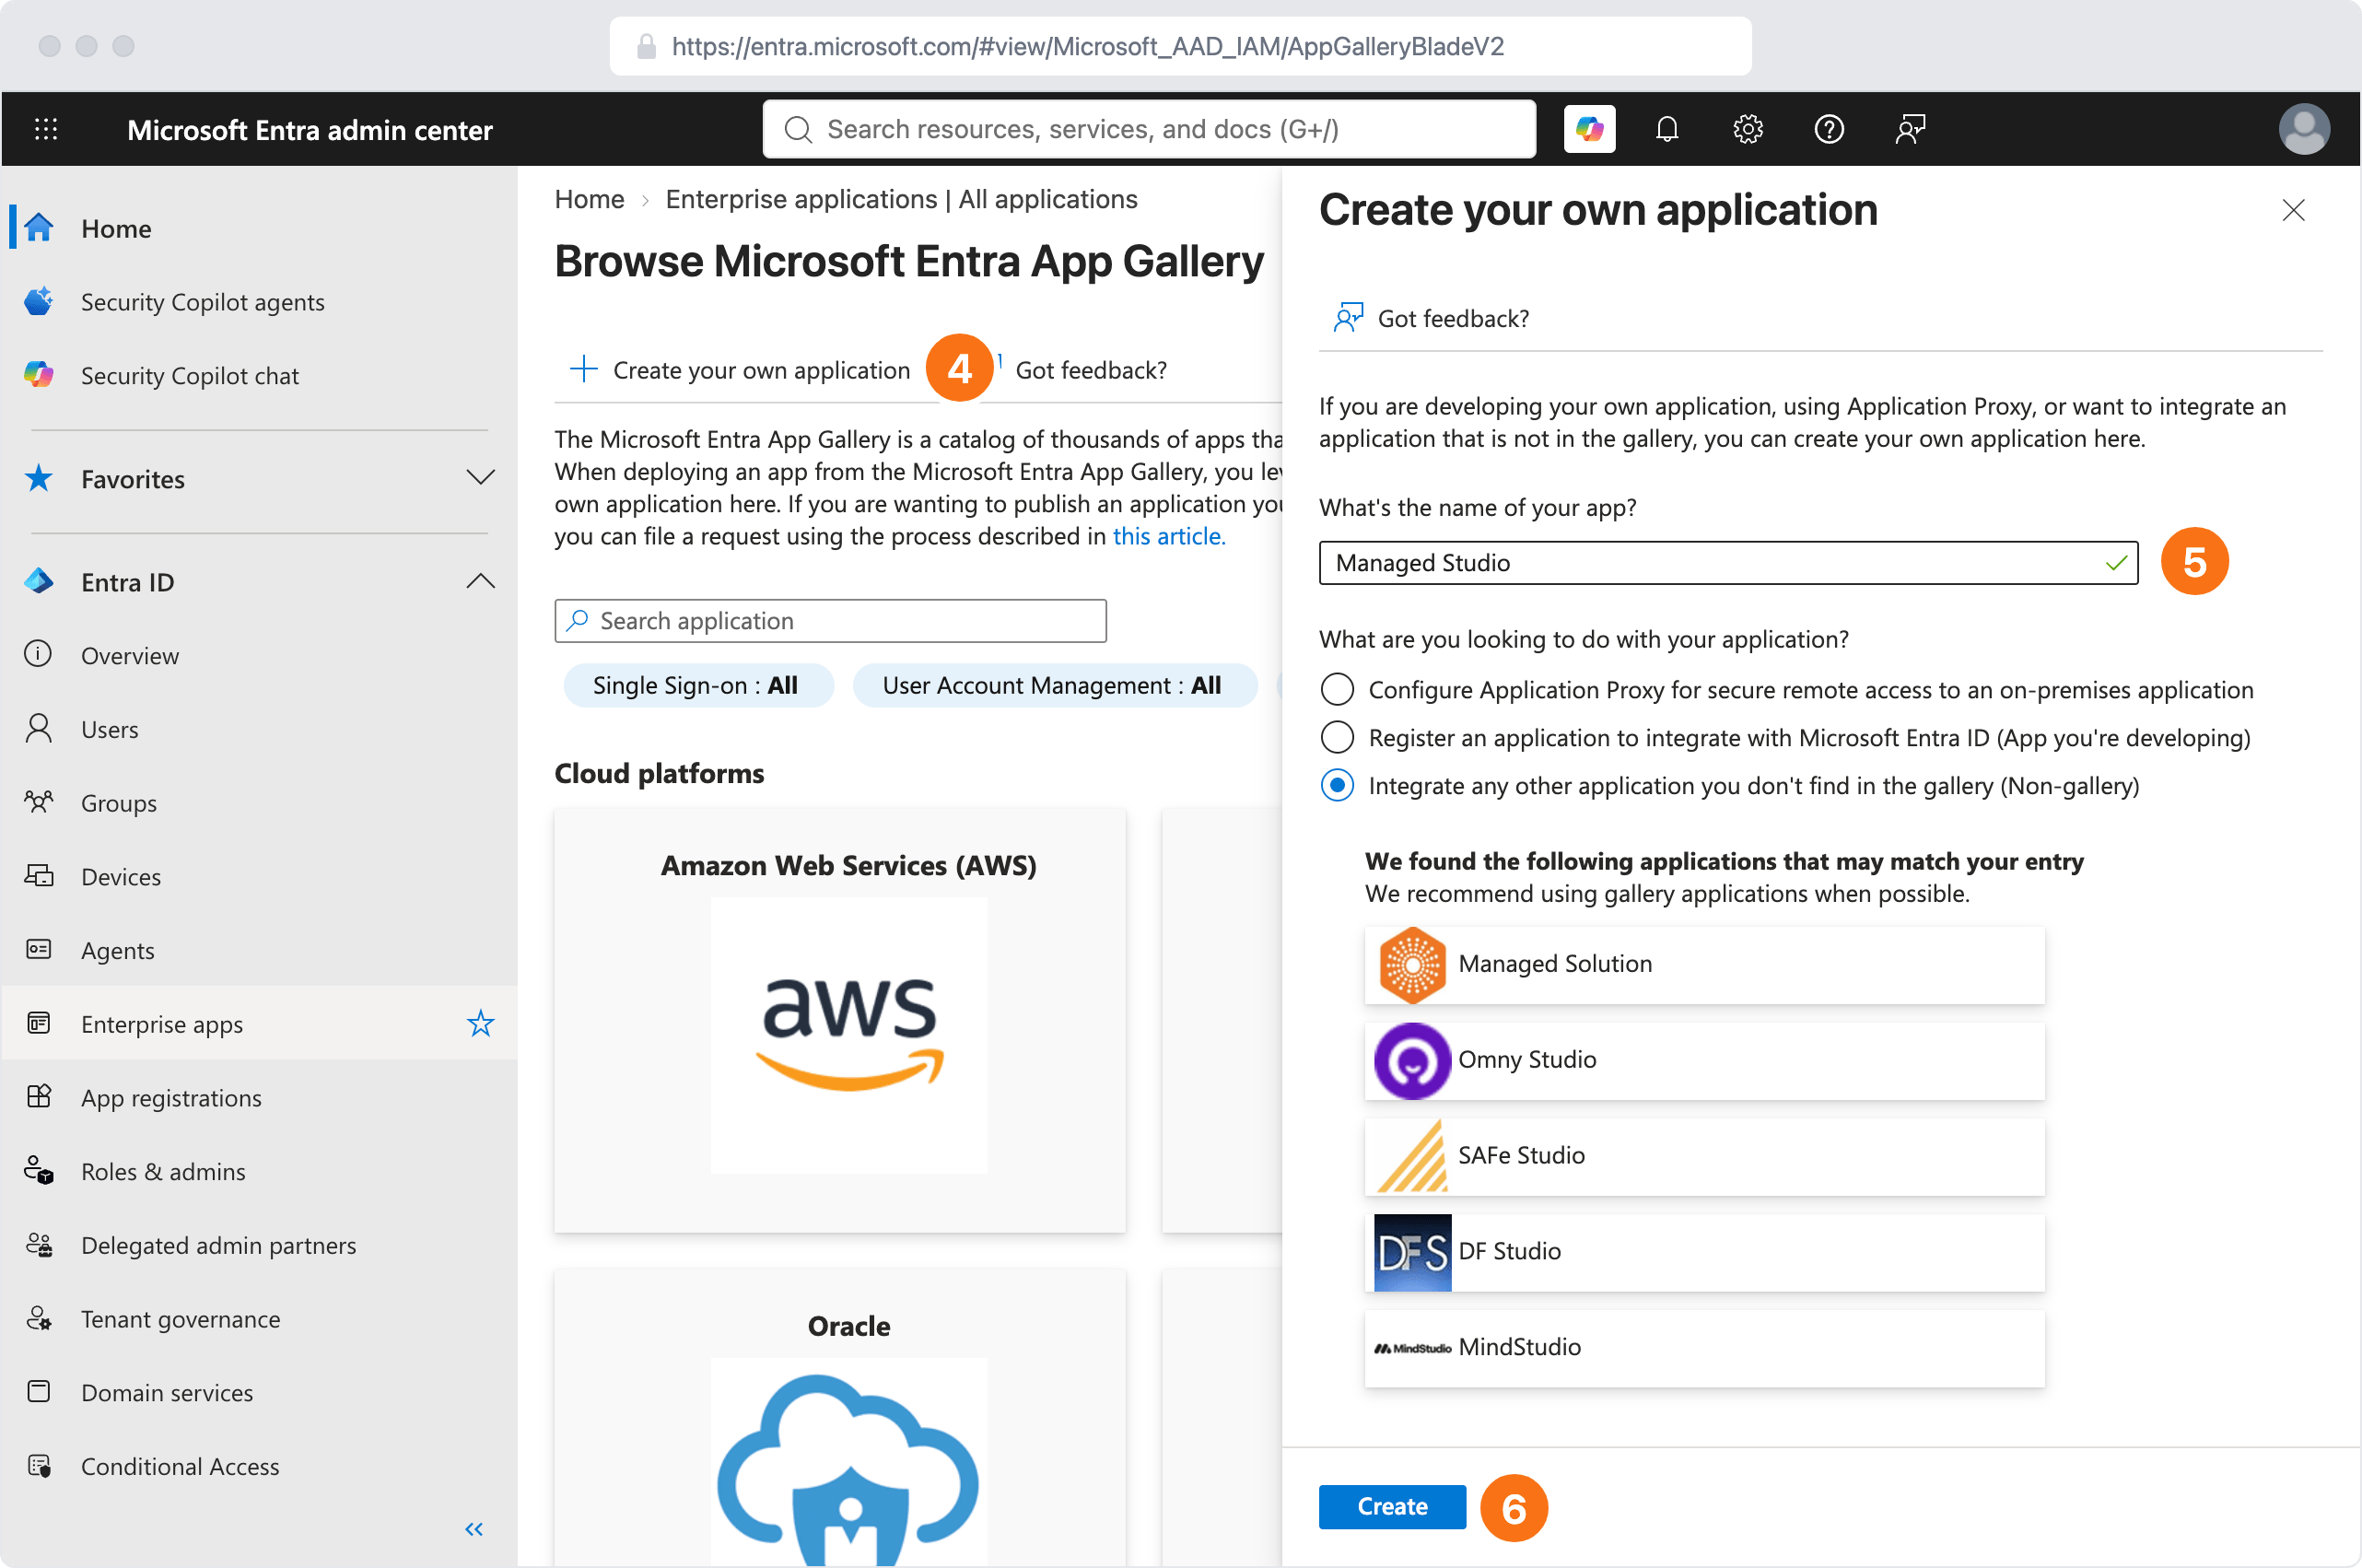Viewport: 2362px width, 1568px height.
Task: Click Enterprise applications breadcrumb link
Action: (x=901, y=199)
